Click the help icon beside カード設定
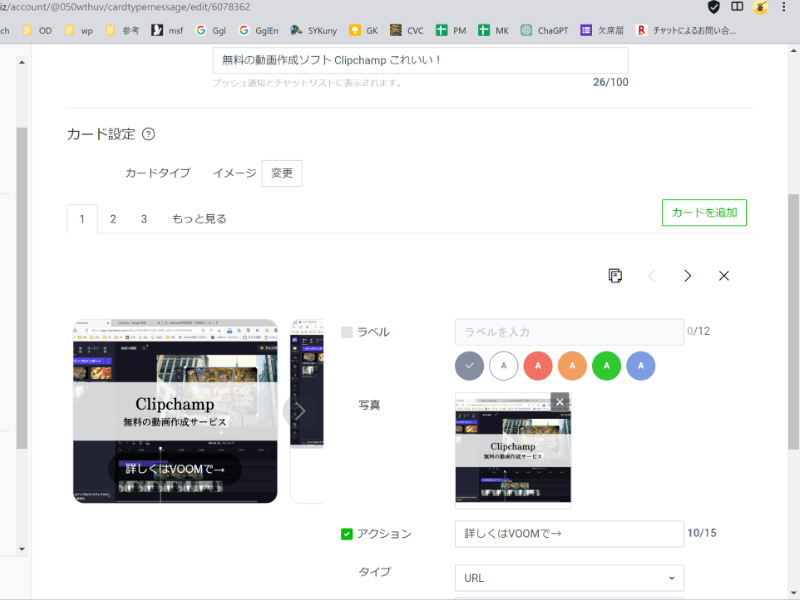 149,134
